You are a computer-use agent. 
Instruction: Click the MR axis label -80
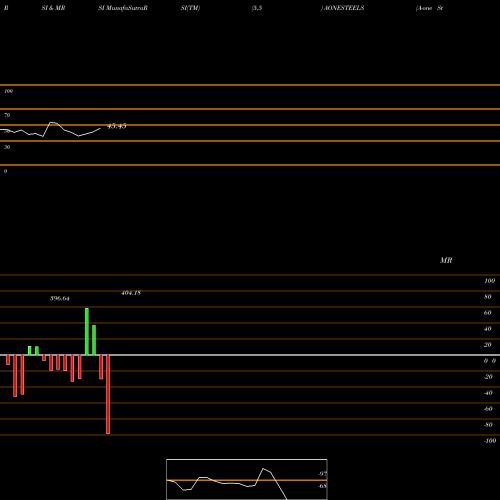(488, 425)
